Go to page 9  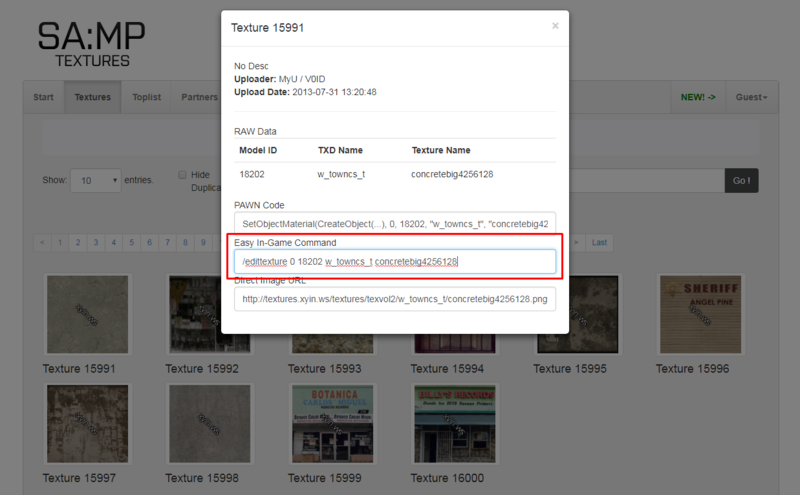click(203, 242)
